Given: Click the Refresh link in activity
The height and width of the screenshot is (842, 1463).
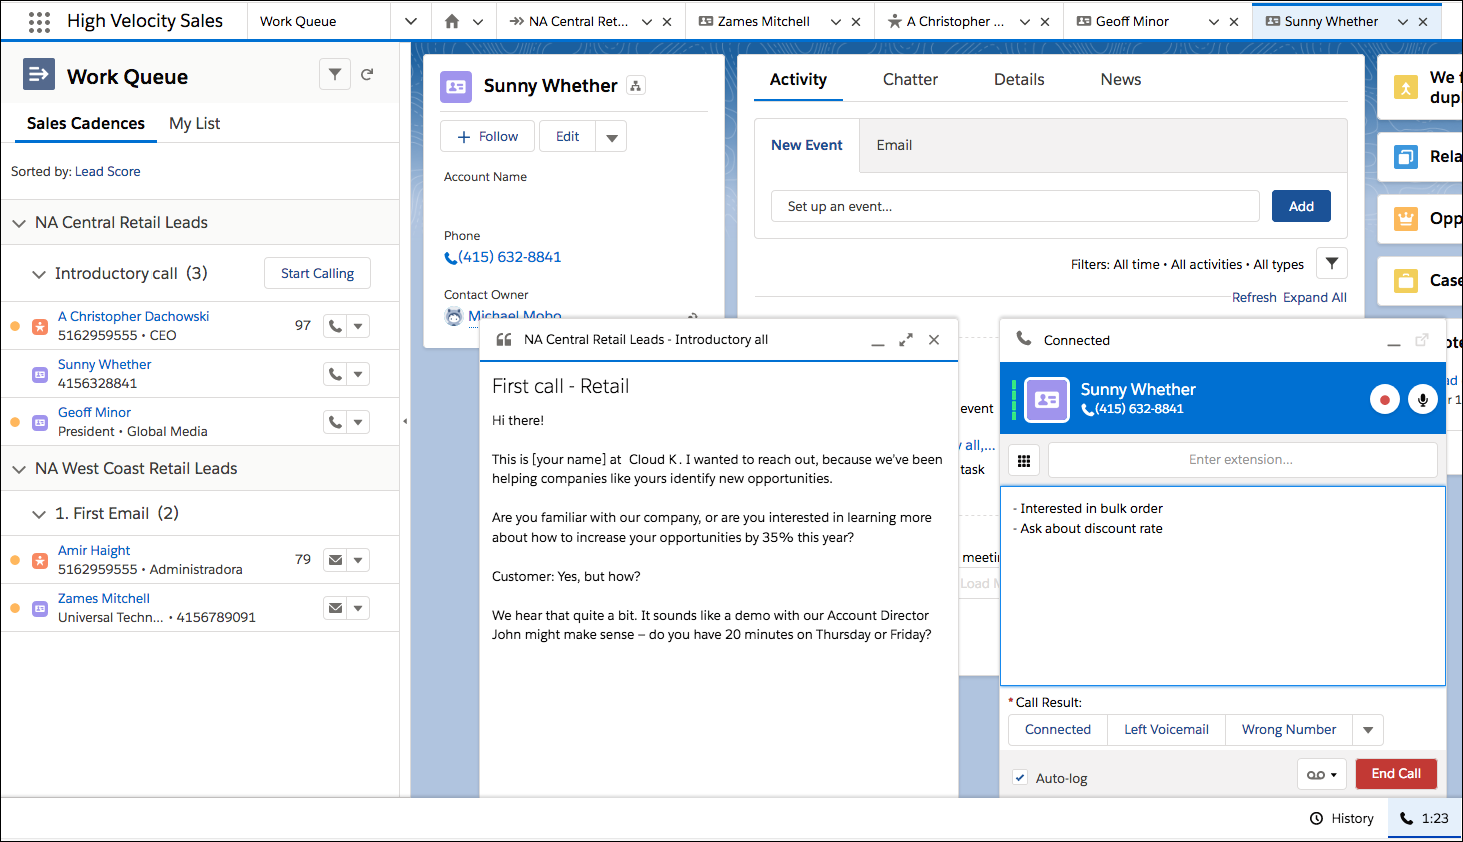Looking at the screenshot, I should pos(1254,297).
